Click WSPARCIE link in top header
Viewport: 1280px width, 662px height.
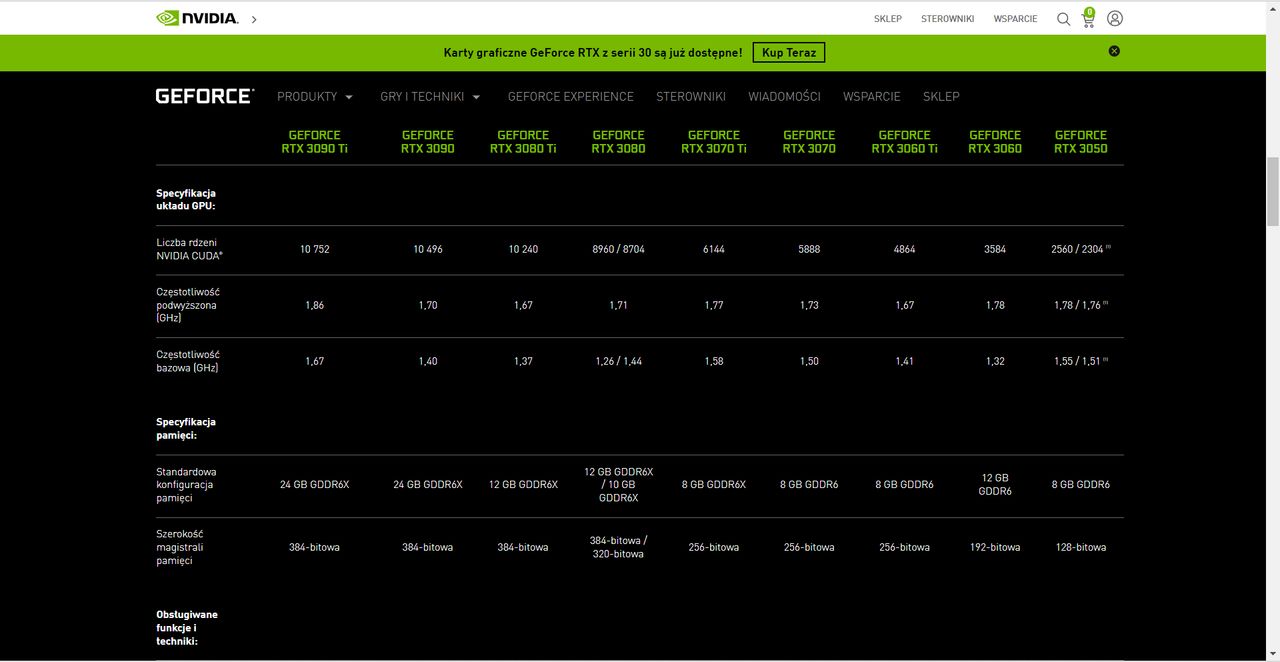pos(1015,19)
